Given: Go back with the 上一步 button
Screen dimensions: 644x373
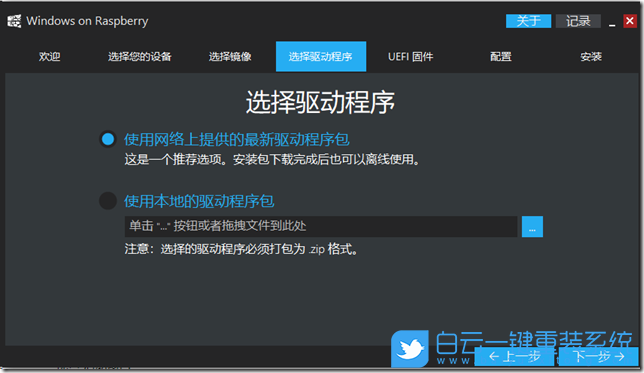Looking at the screenshot, I should [514, 356].
